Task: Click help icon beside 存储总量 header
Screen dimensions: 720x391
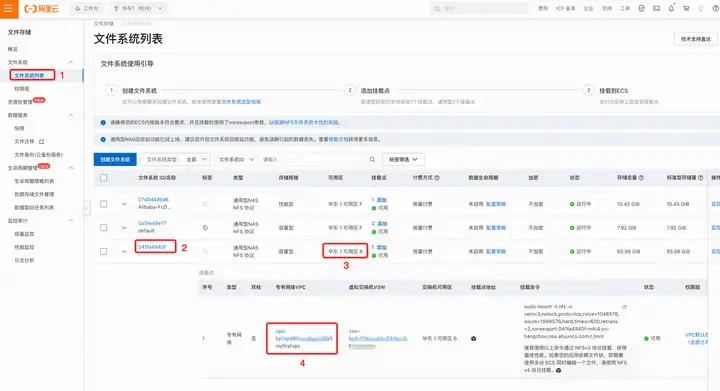Action: pyautogui.click(x=641, y=178)
